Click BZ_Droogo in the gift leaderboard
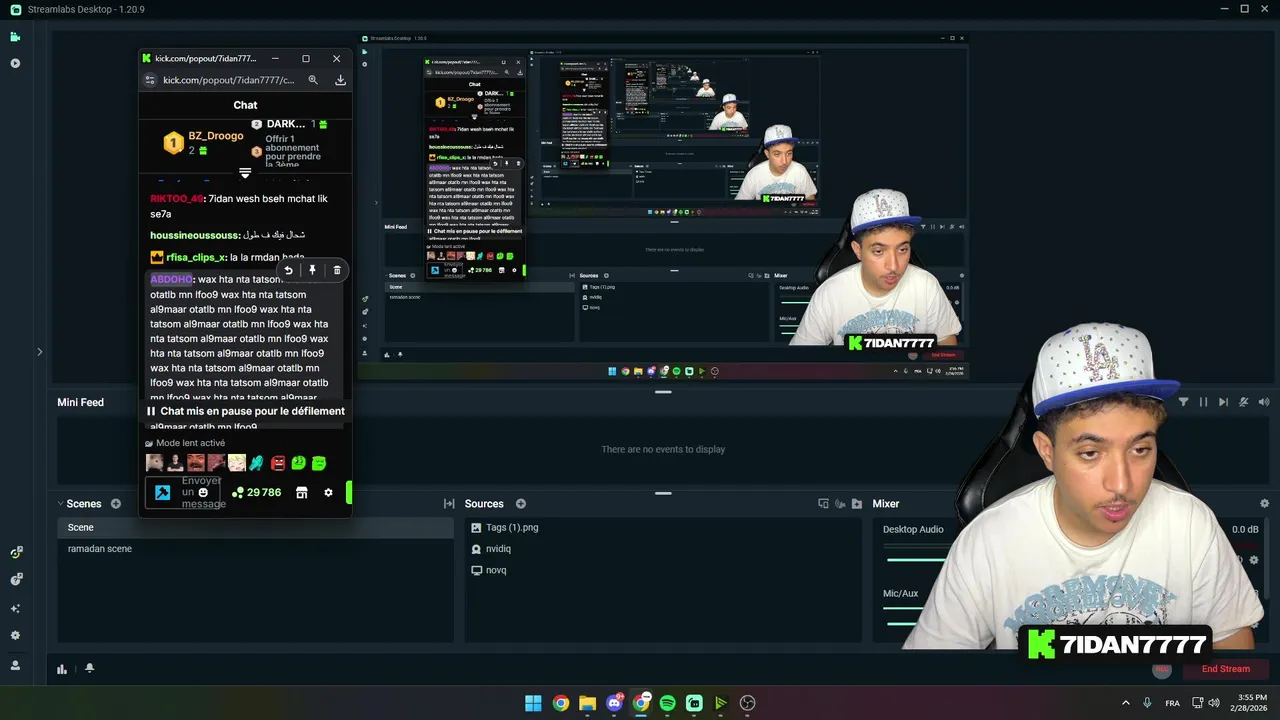 coord(216,135)
